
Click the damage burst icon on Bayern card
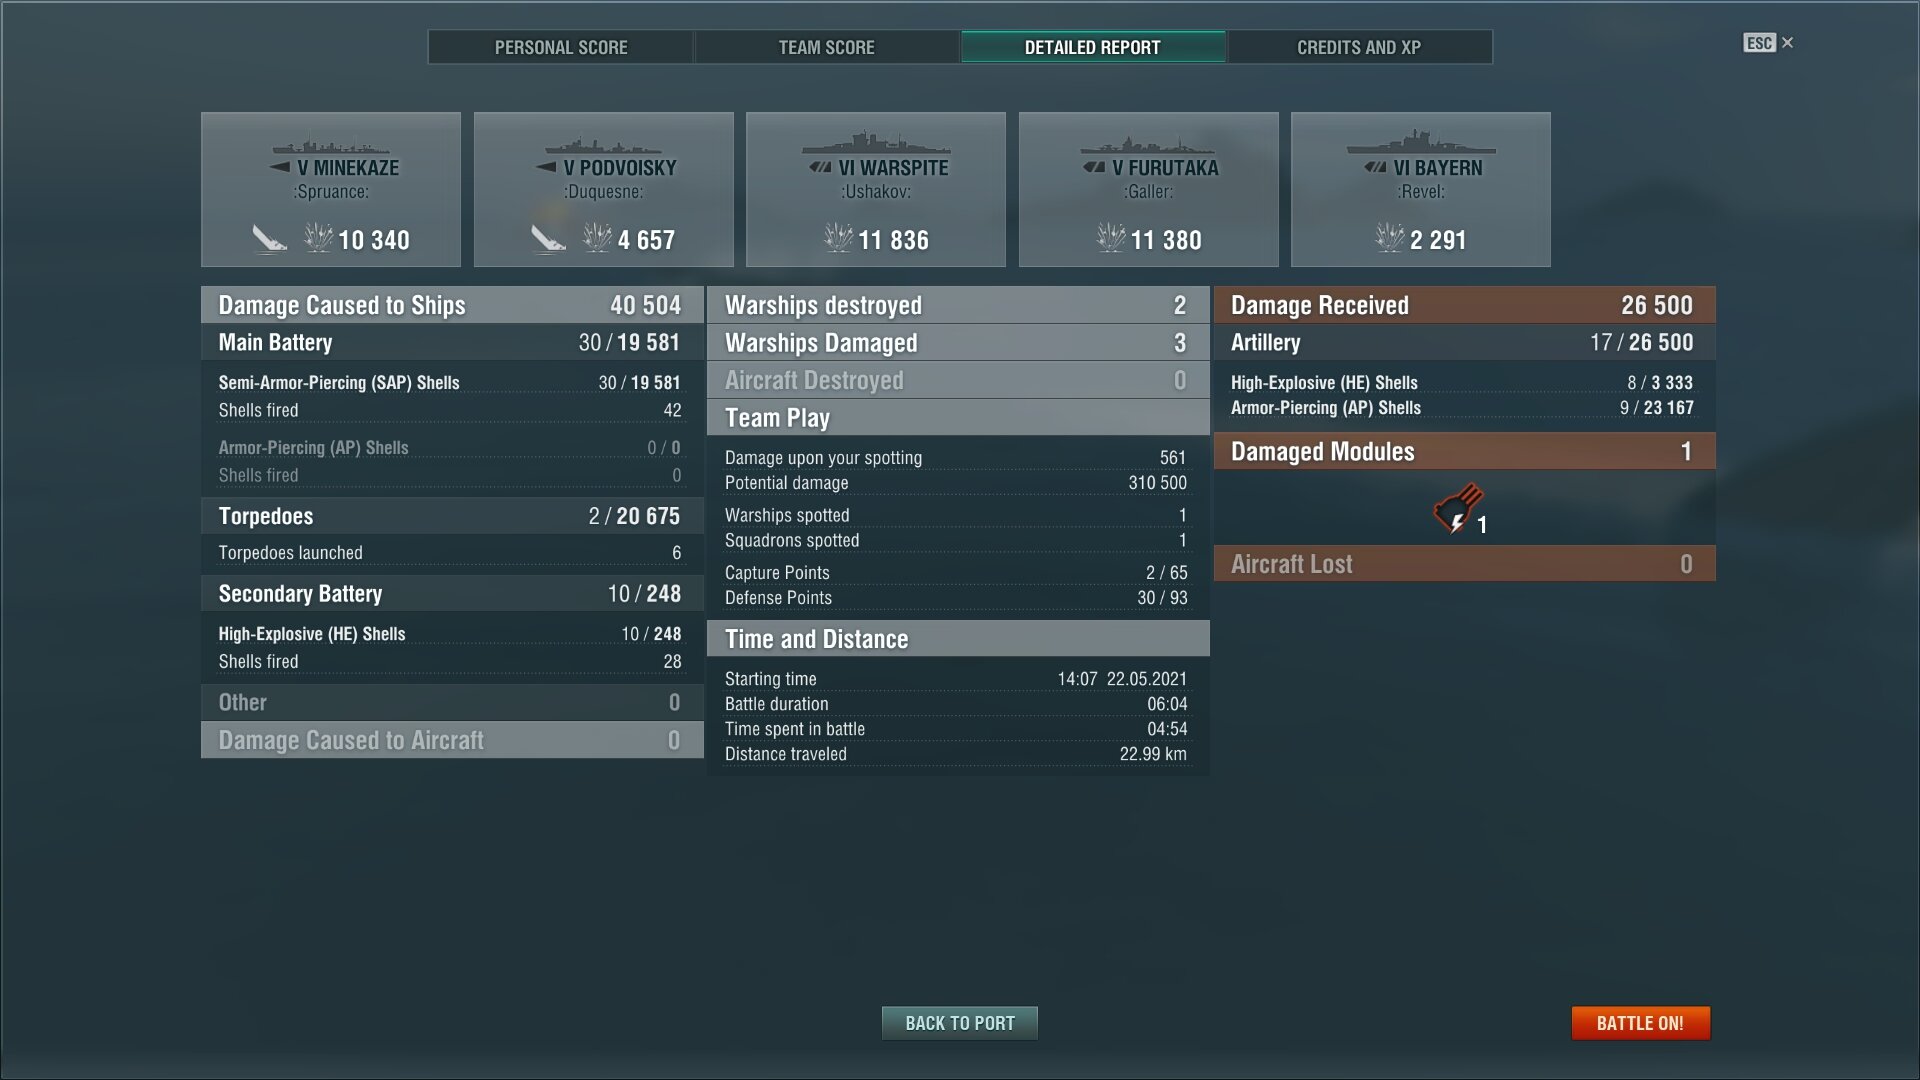click(1389, 238)
